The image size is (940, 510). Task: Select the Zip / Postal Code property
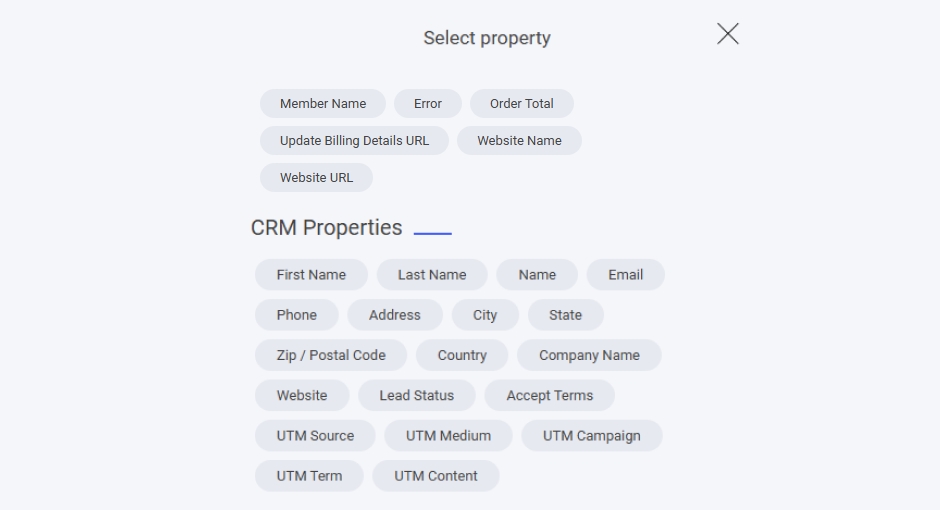331,355
